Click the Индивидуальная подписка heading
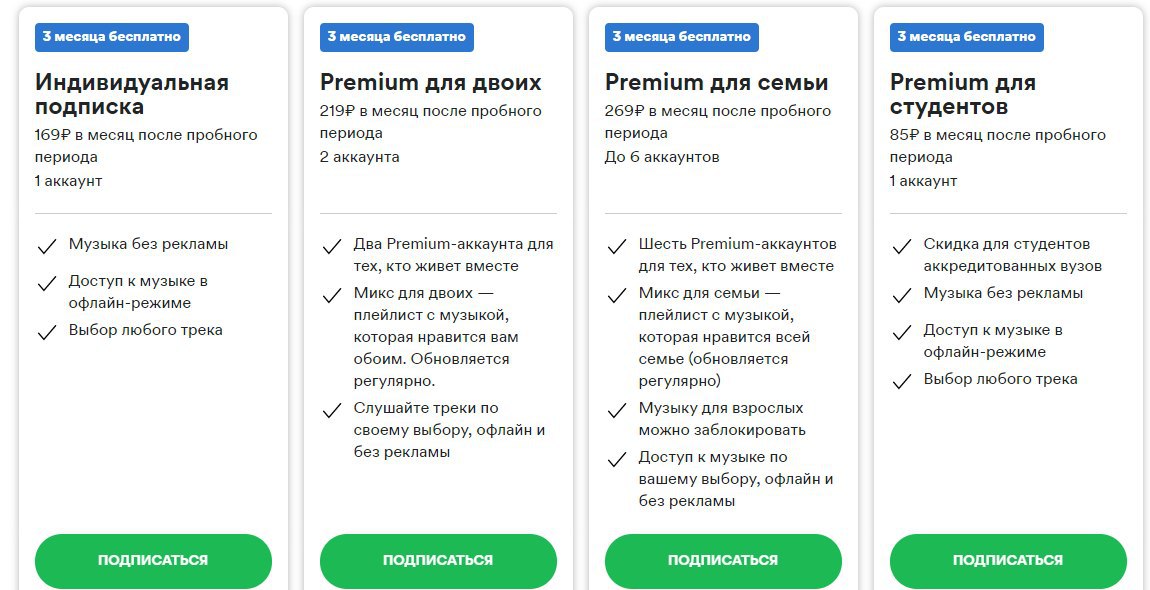 click(x=132, y=94)
